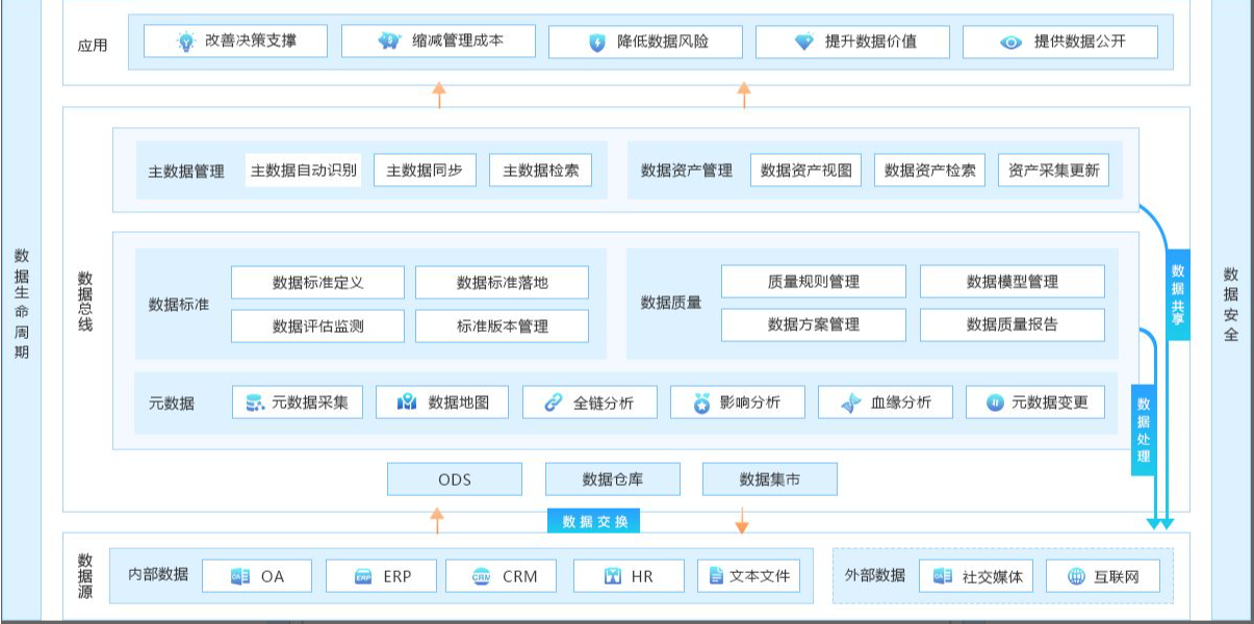The width and height of the screenshot is (1254, 624).
Task: Click the star icon beside 血缘分析
Action: (x=851, y=404)
